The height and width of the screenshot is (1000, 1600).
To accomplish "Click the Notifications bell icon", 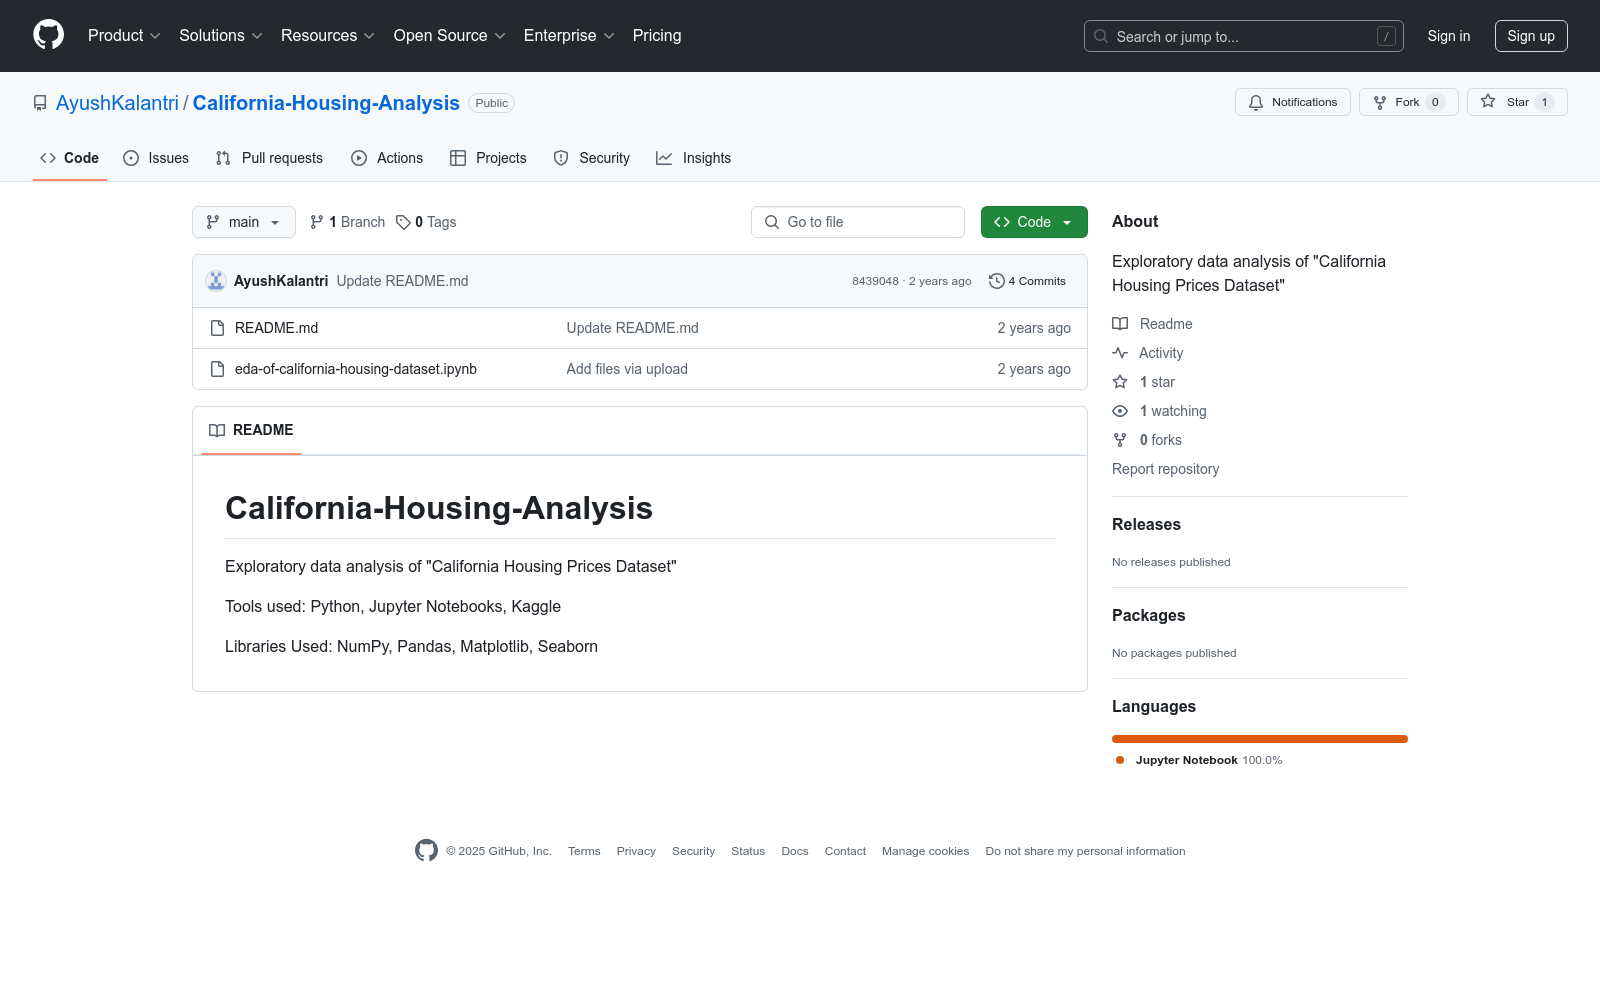I will click(x=1256, y=102).
